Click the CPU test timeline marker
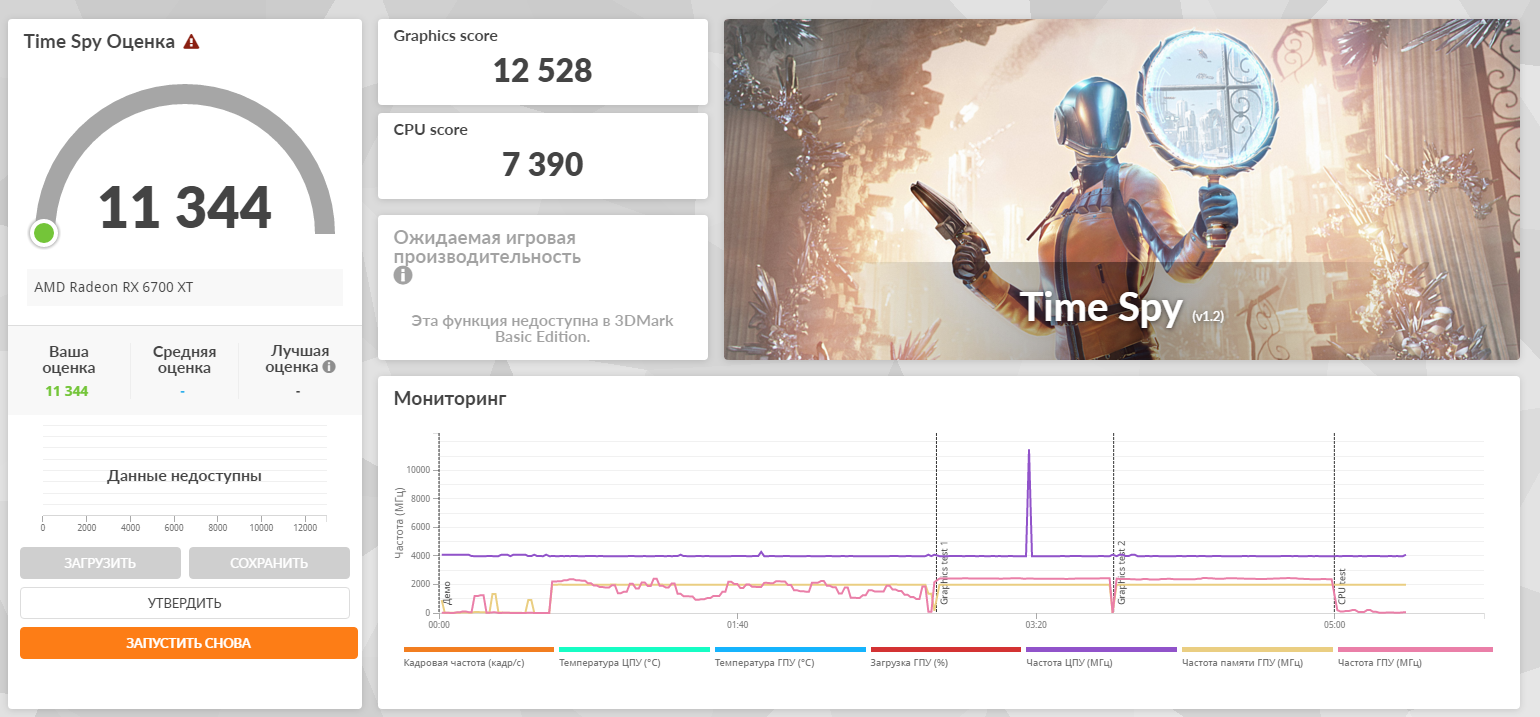Viewport: 1540px width, 717px height. 1343,586
